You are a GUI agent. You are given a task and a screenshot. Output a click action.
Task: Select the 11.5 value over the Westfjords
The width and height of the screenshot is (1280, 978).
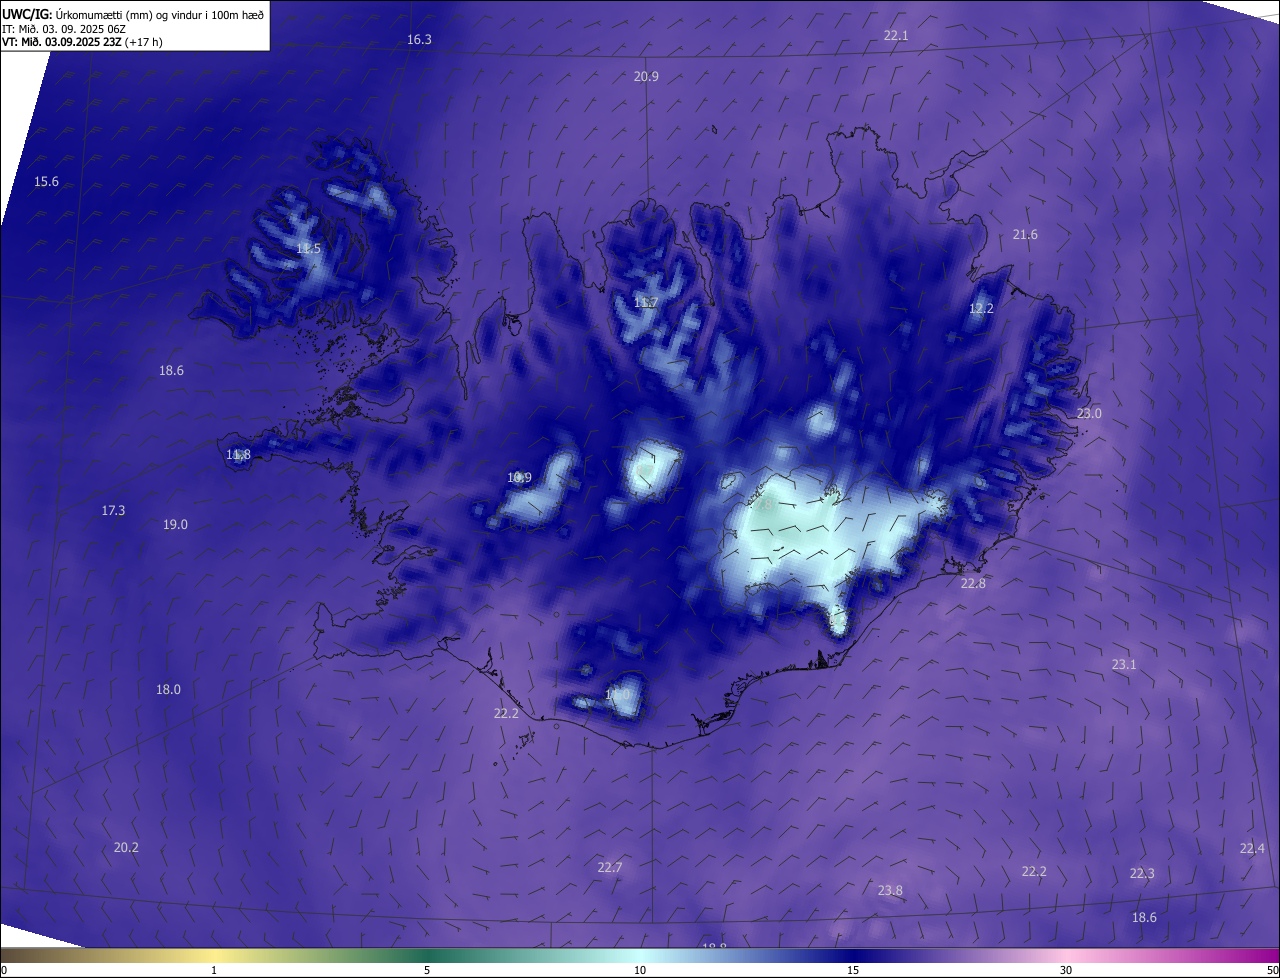(308, 249)
